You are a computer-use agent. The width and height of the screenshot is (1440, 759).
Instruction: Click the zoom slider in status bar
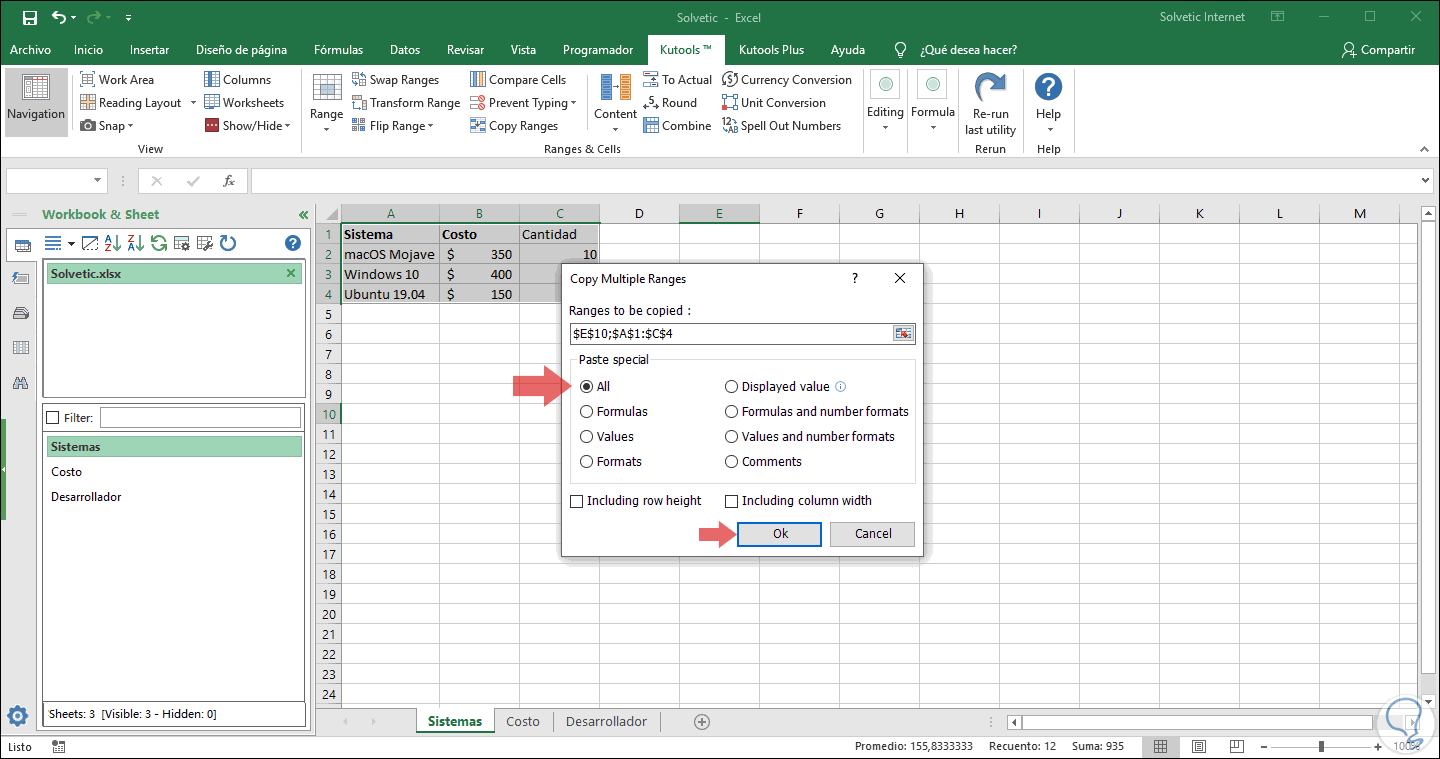(1321, 747)
